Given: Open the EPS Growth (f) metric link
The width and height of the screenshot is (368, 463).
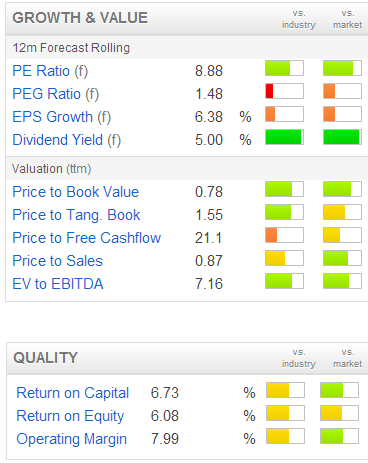Looking at the screenshot, I should tap(61, 117).
